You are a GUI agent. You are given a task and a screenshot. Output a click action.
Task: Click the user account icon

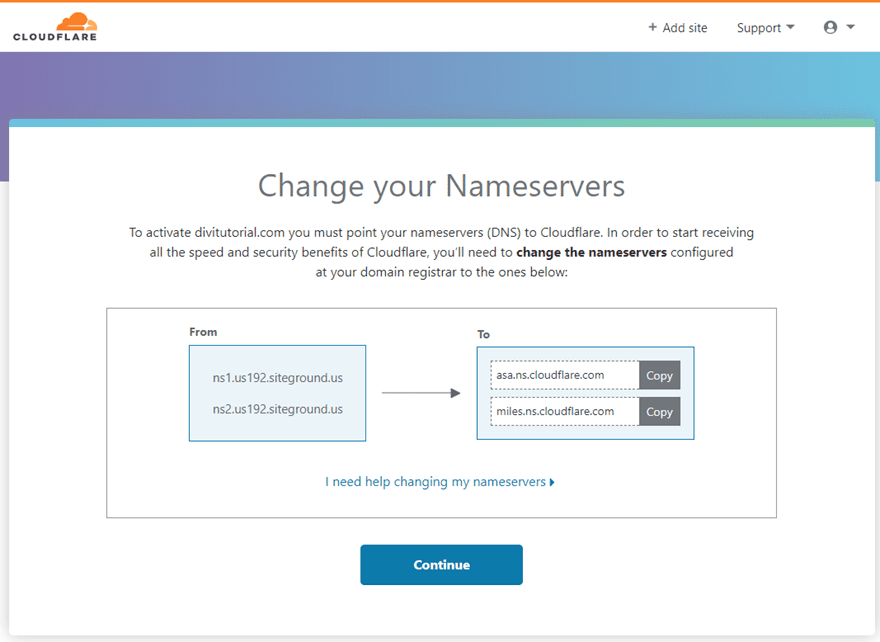tap(828, 27)
